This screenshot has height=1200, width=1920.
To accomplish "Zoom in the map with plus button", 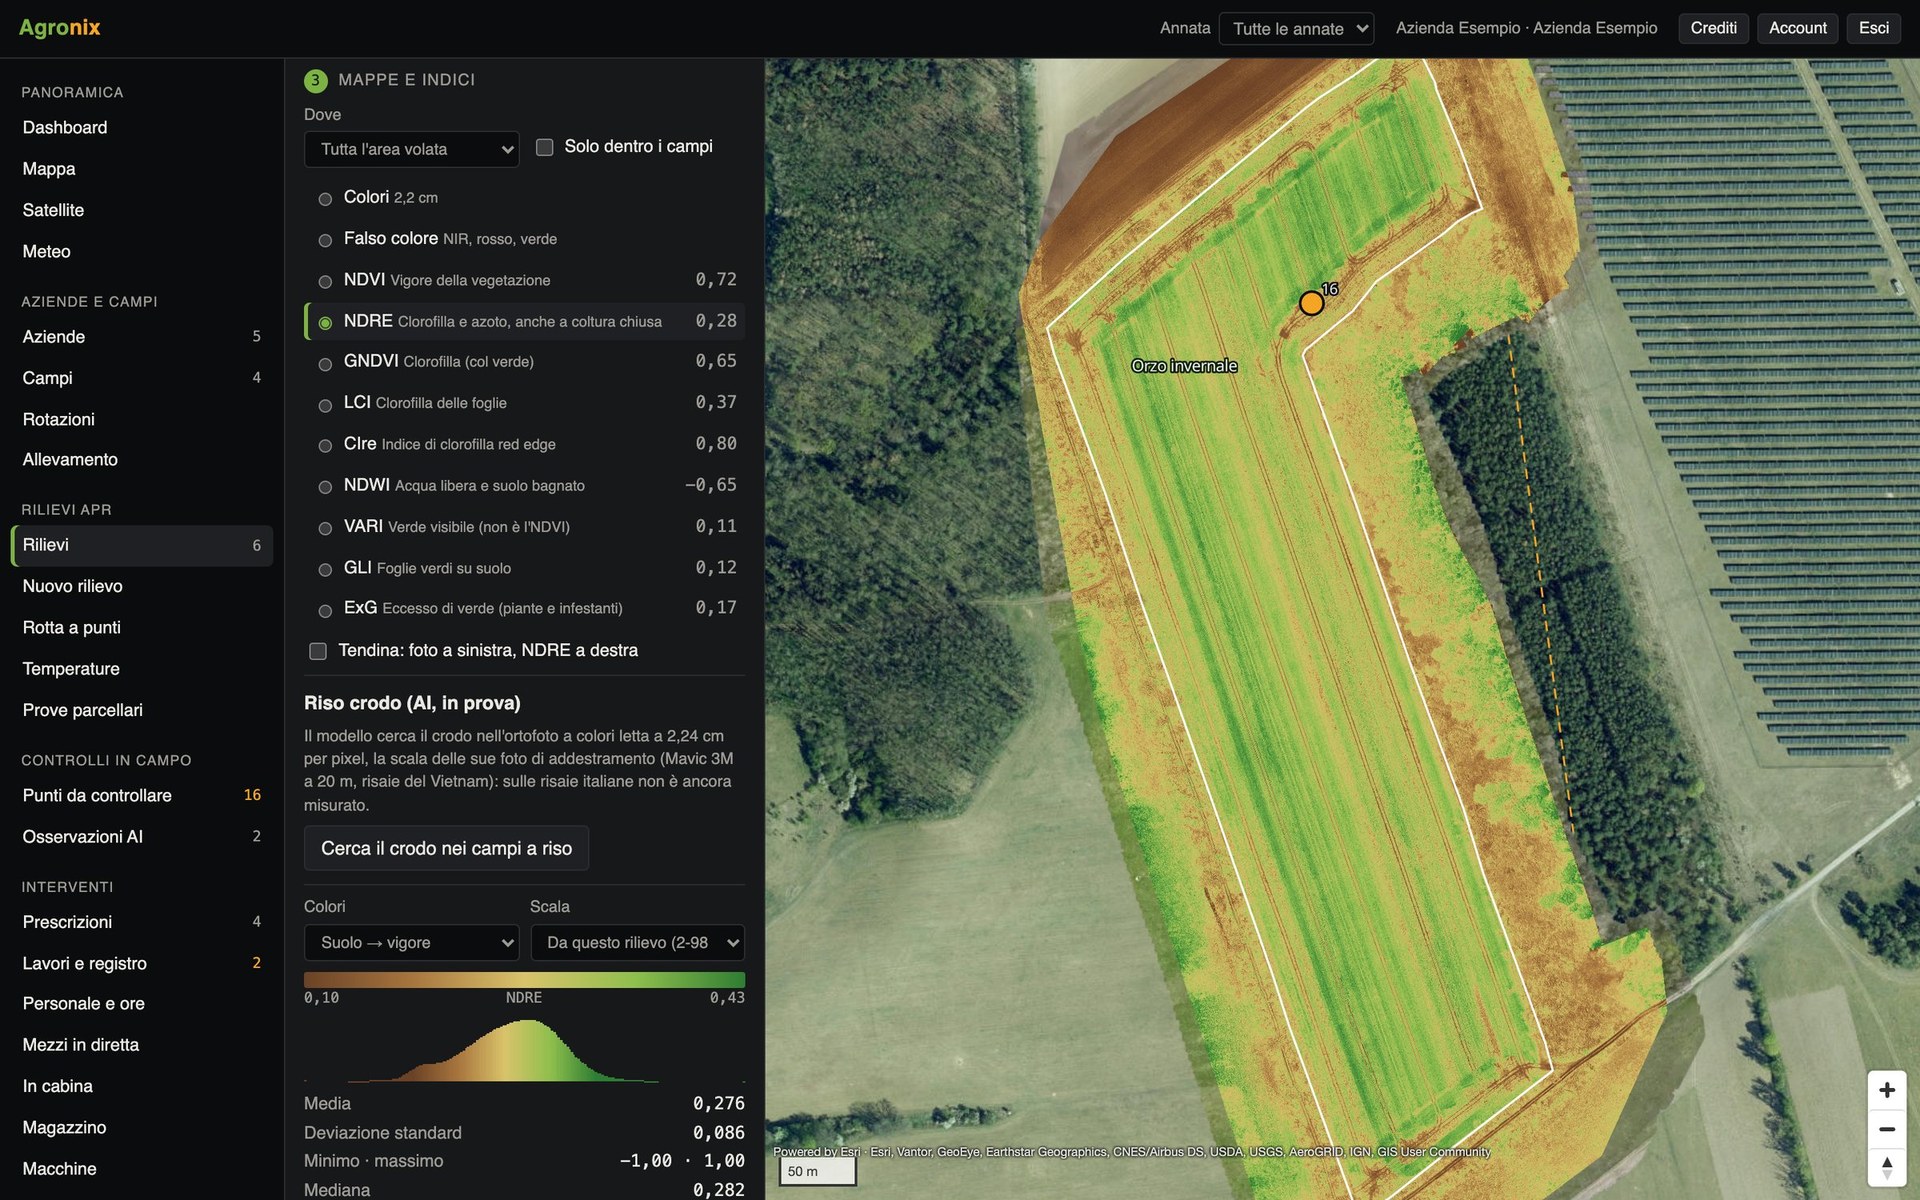I will click(1886, 1090).
